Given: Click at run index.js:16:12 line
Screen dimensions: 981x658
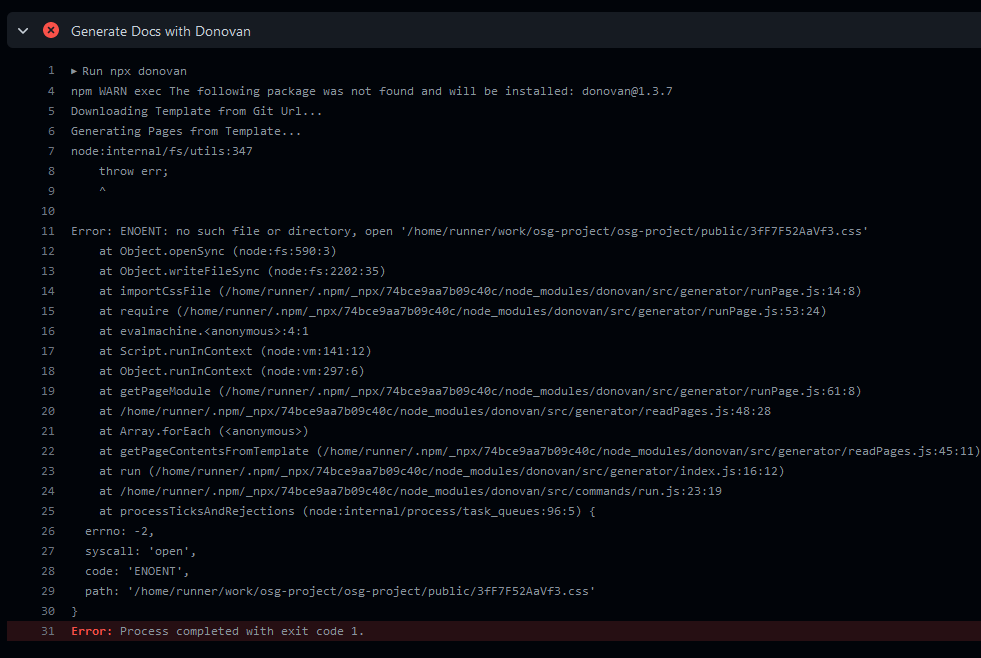Looking at the screenshot, I should [x=442, y=472].
